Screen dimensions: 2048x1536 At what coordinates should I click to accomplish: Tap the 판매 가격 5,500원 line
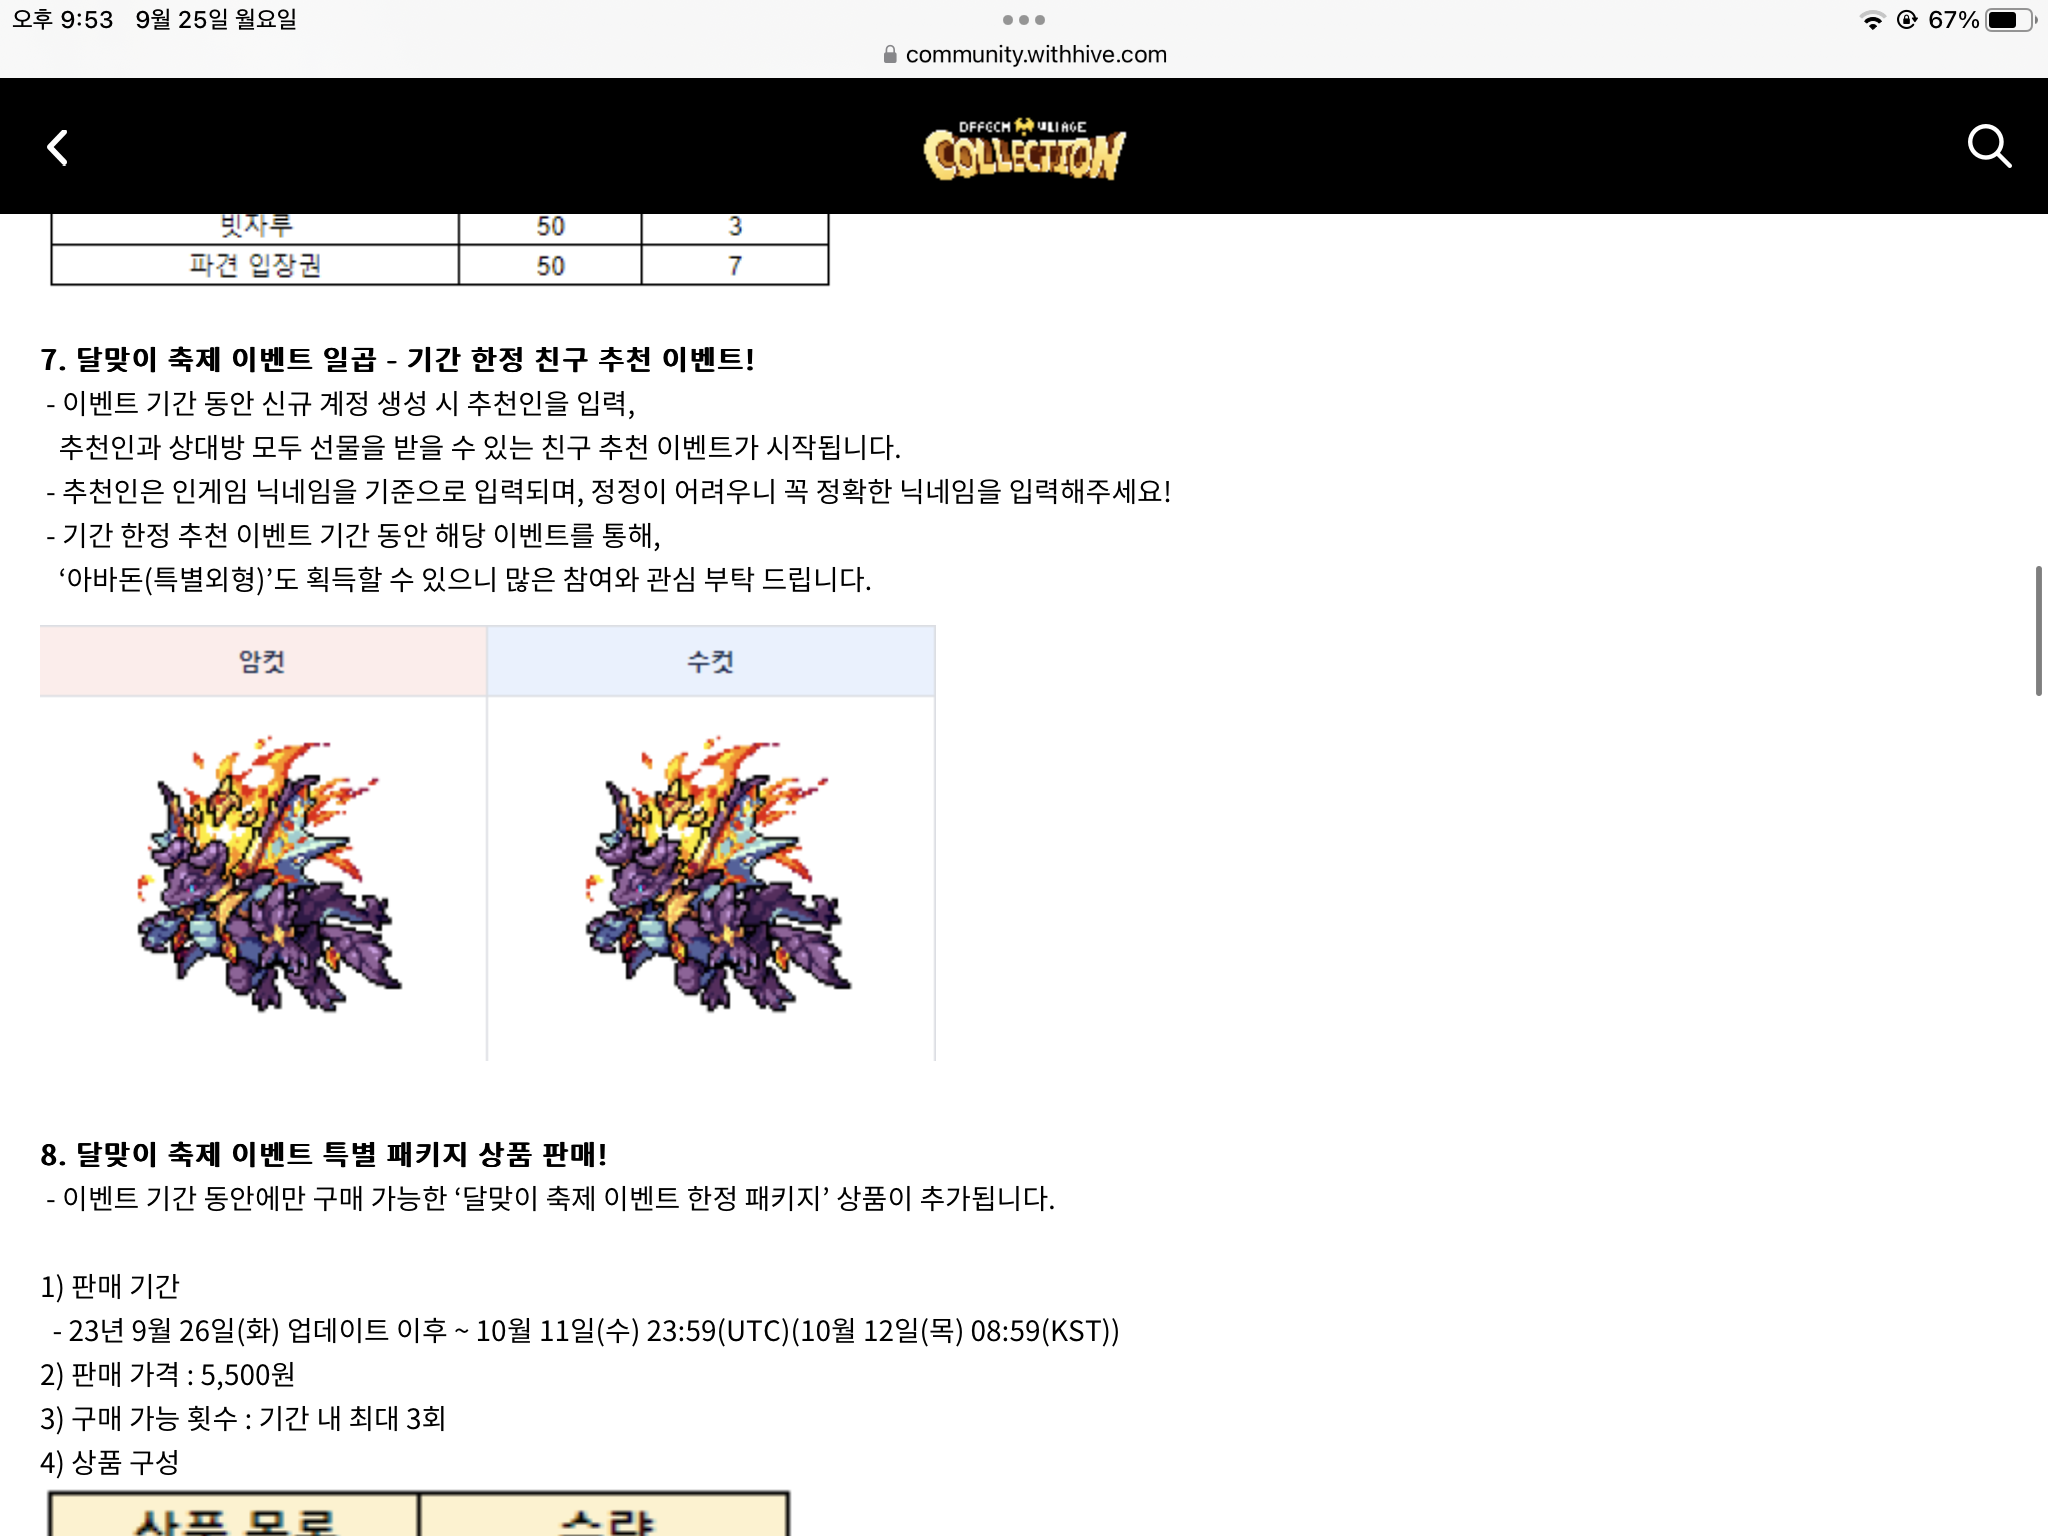pyautogui.click(x=168, y=1375)
